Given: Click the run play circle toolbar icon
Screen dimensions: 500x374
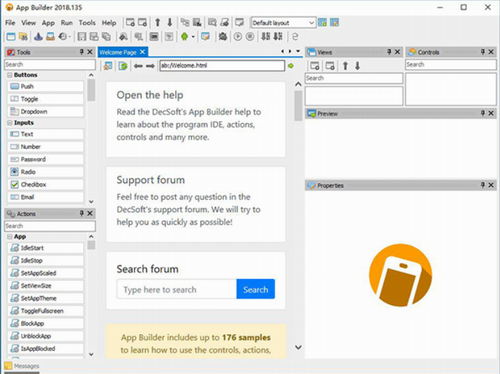Looking at the screenshot, I should 238,36.
